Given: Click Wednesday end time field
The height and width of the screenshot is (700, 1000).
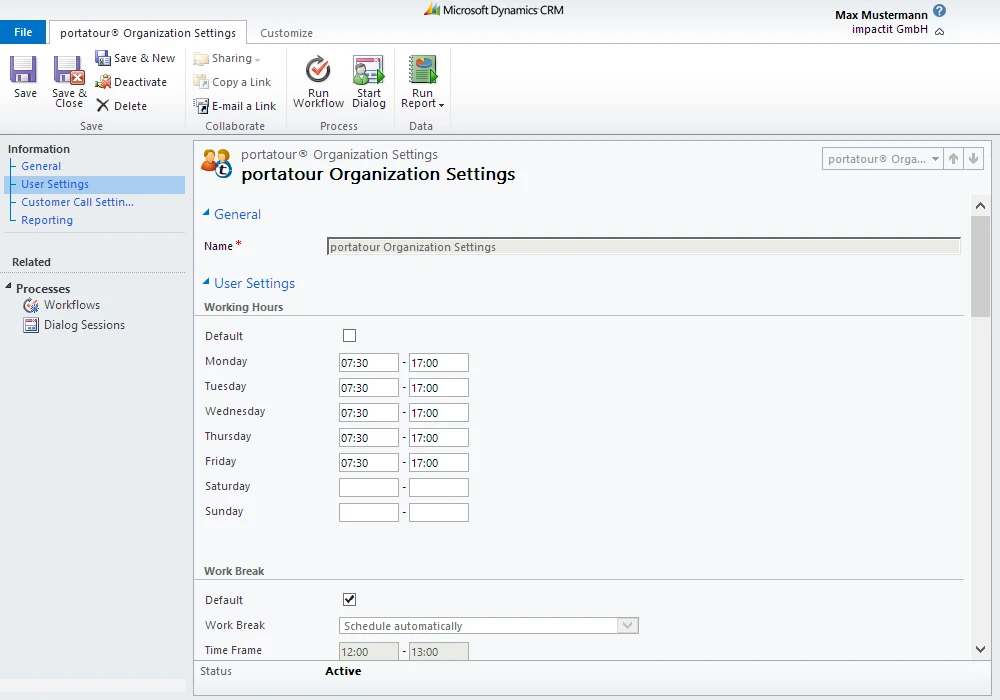Looking at the screenshot, I should tap(439, 412).
